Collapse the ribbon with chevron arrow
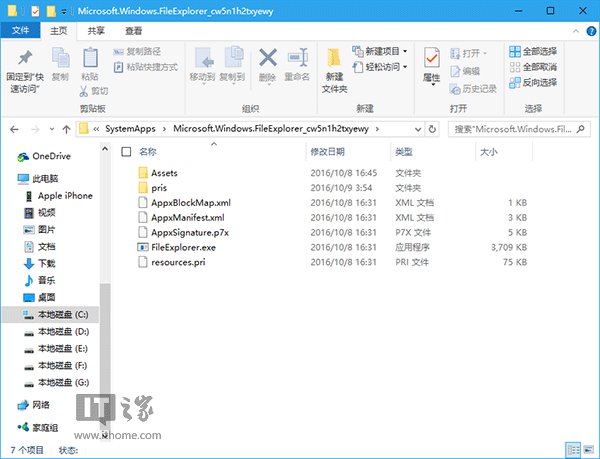 pyautogui.click(x=576, y=31)
